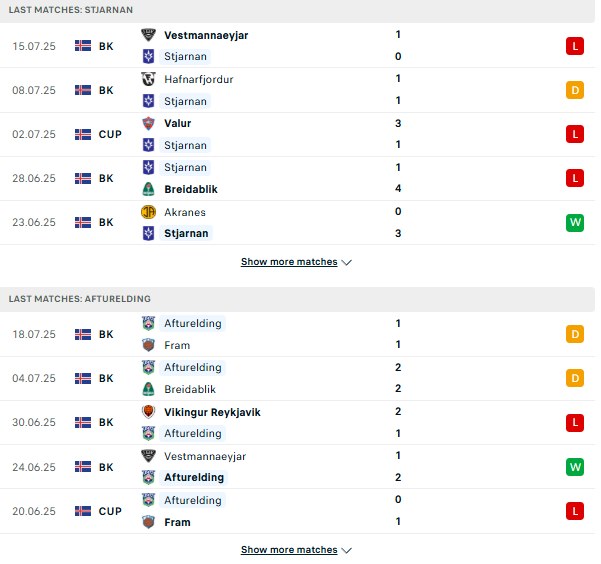Click orange D badge for Hafnarfjordur match
601x564 pixels.
(x=575, y=90)
